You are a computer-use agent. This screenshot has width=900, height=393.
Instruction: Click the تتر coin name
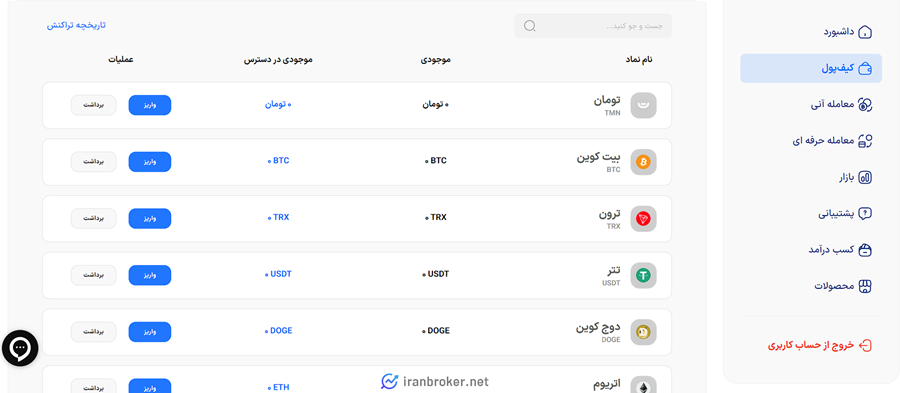613,271
